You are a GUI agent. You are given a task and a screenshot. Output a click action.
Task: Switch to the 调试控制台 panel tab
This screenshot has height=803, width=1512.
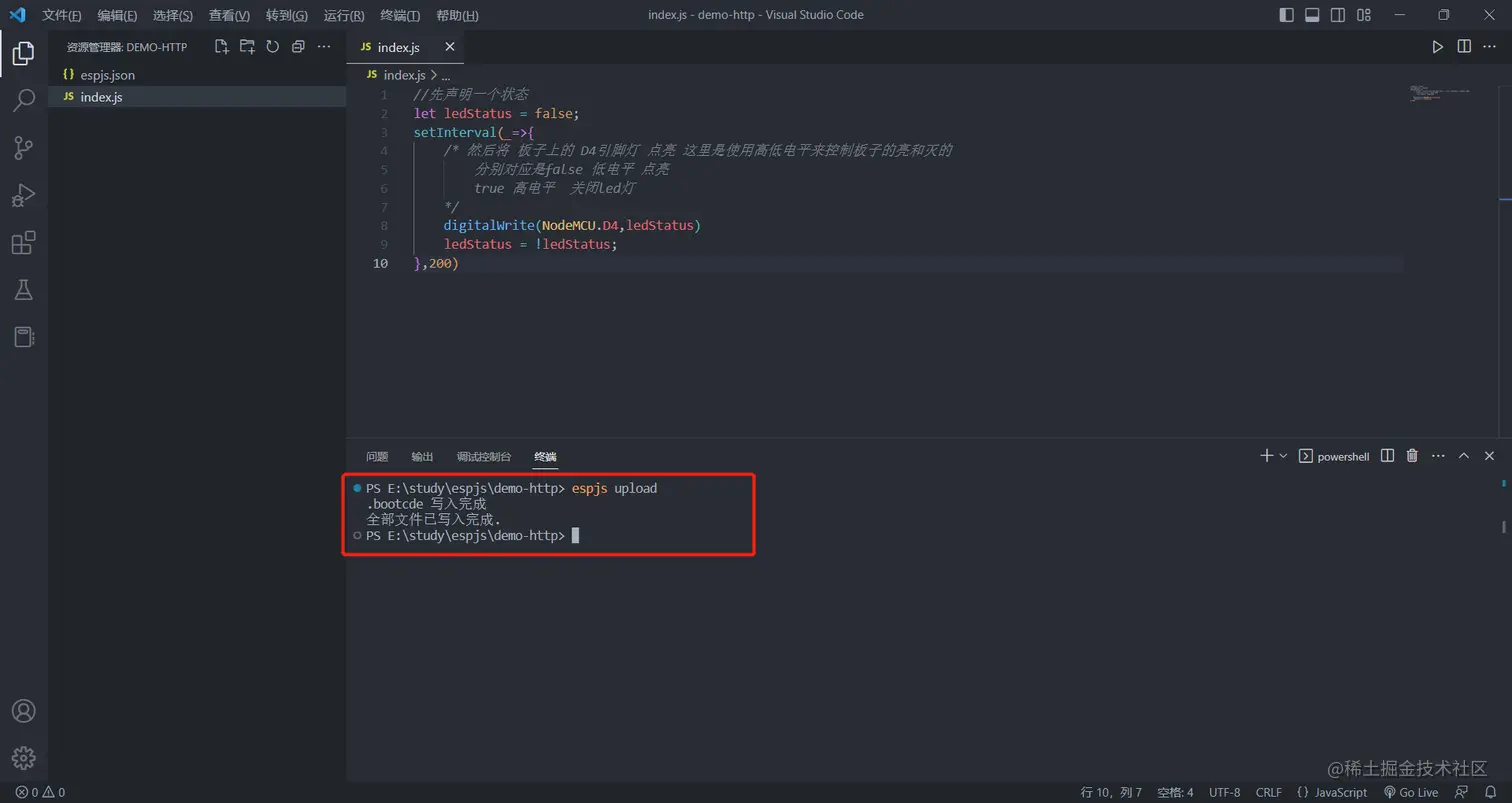tap(484, 456)
